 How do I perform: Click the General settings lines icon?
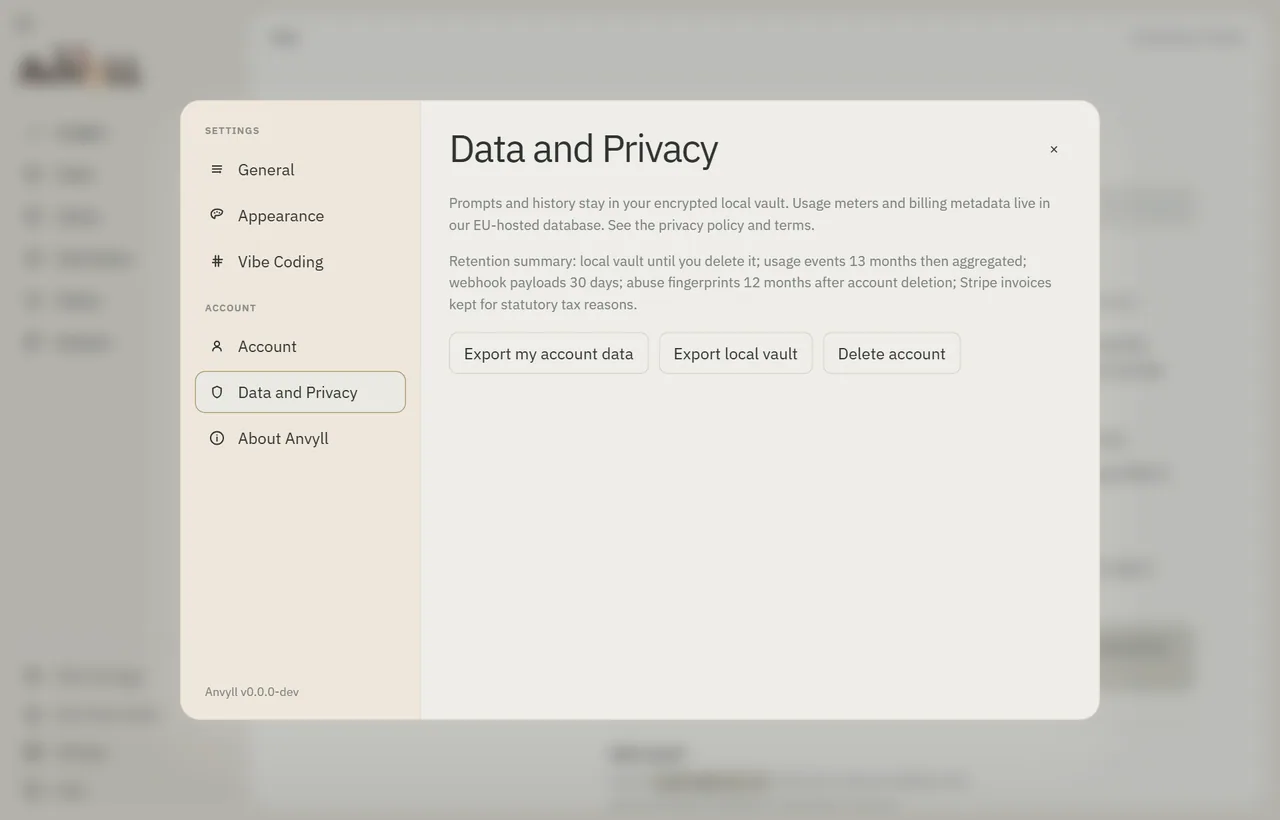[217, 170]
